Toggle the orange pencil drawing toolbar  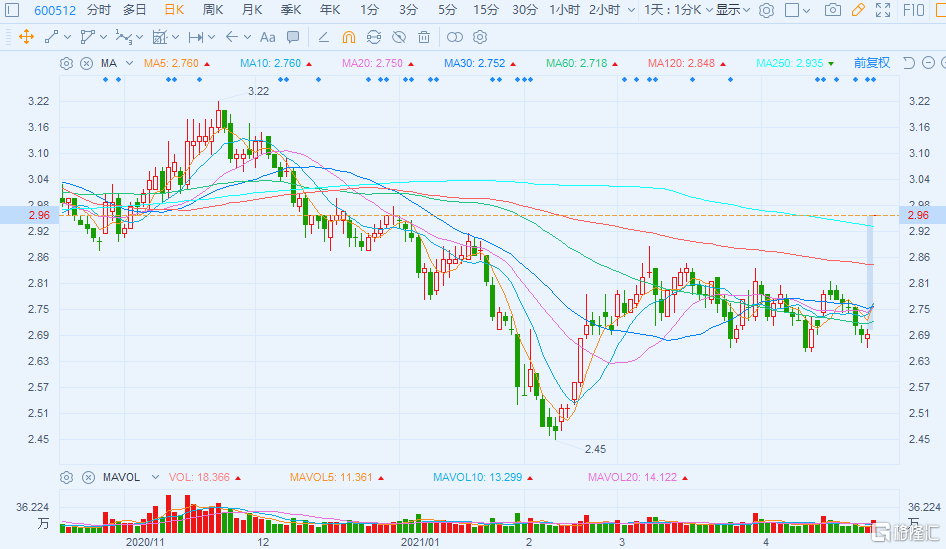(x=857, y=10)
